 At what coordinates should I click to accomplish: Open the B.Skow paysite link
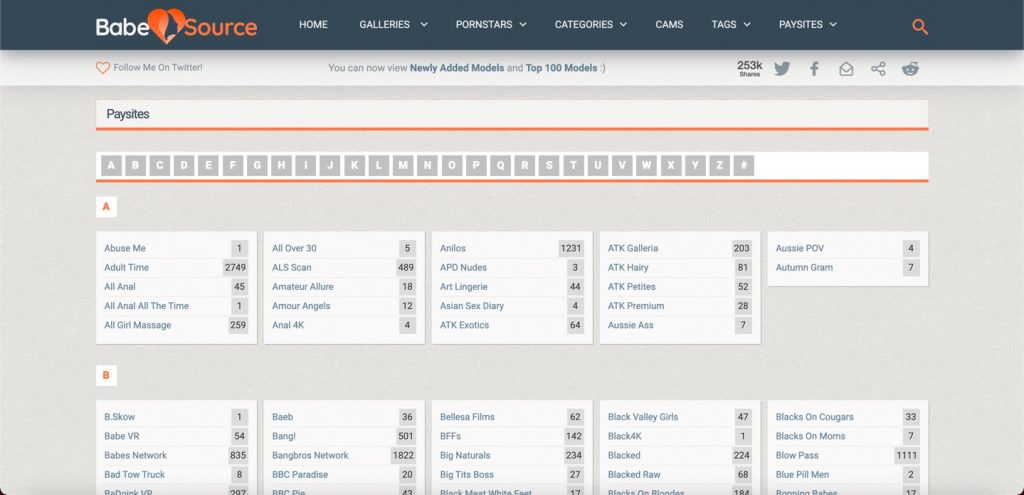click(x=120, y=417)
